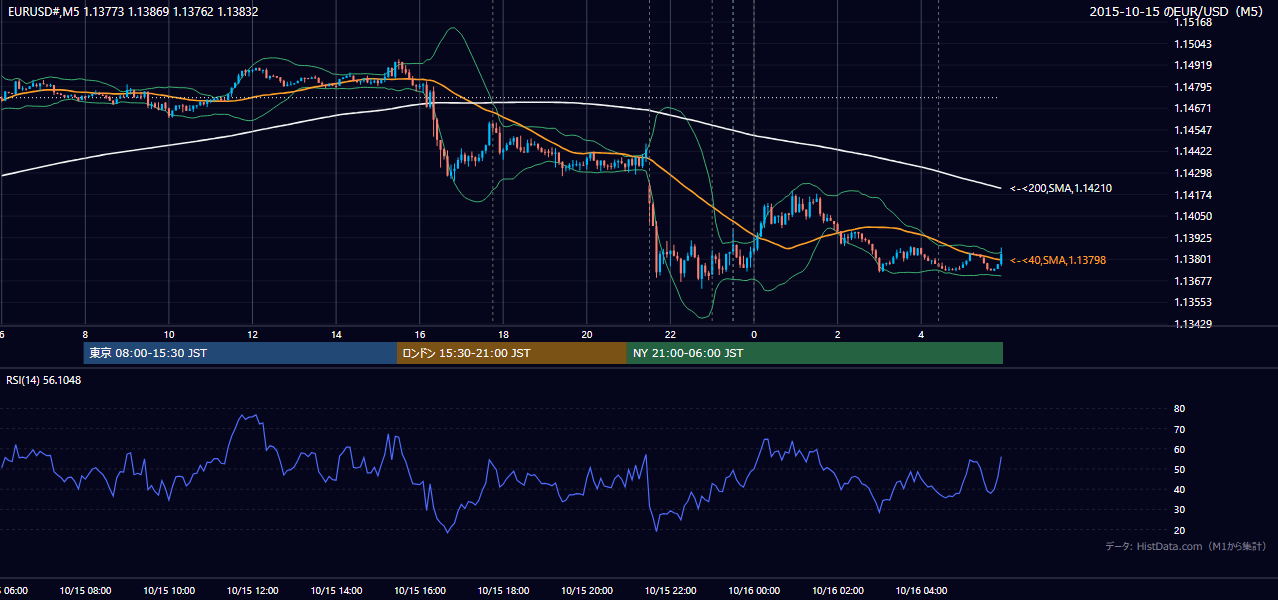Click the HistData.com data source credit
1278x600 pixels.
(x=1186, y=546)
